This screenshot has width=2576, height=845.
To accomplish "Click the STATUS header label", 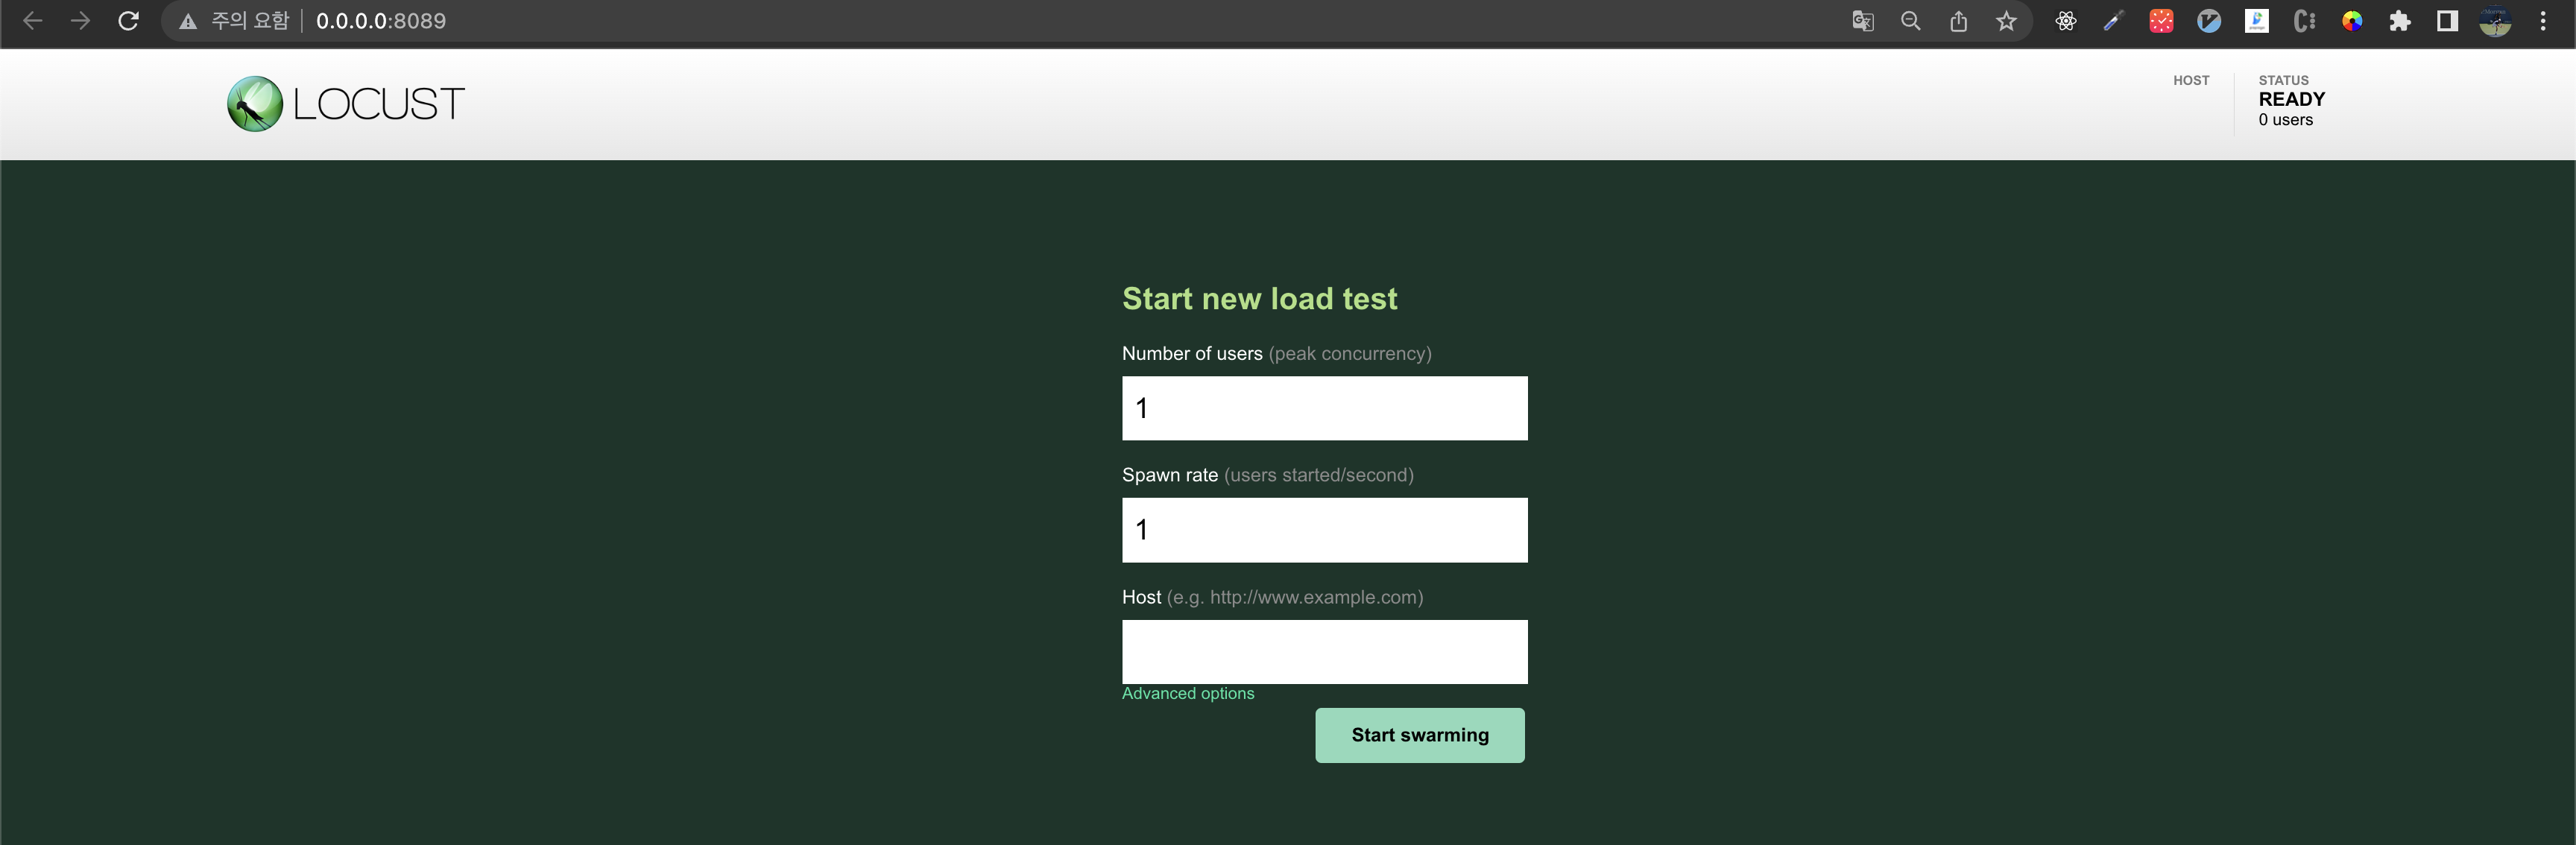I will pyautogui.click(x=2283, y=80).
